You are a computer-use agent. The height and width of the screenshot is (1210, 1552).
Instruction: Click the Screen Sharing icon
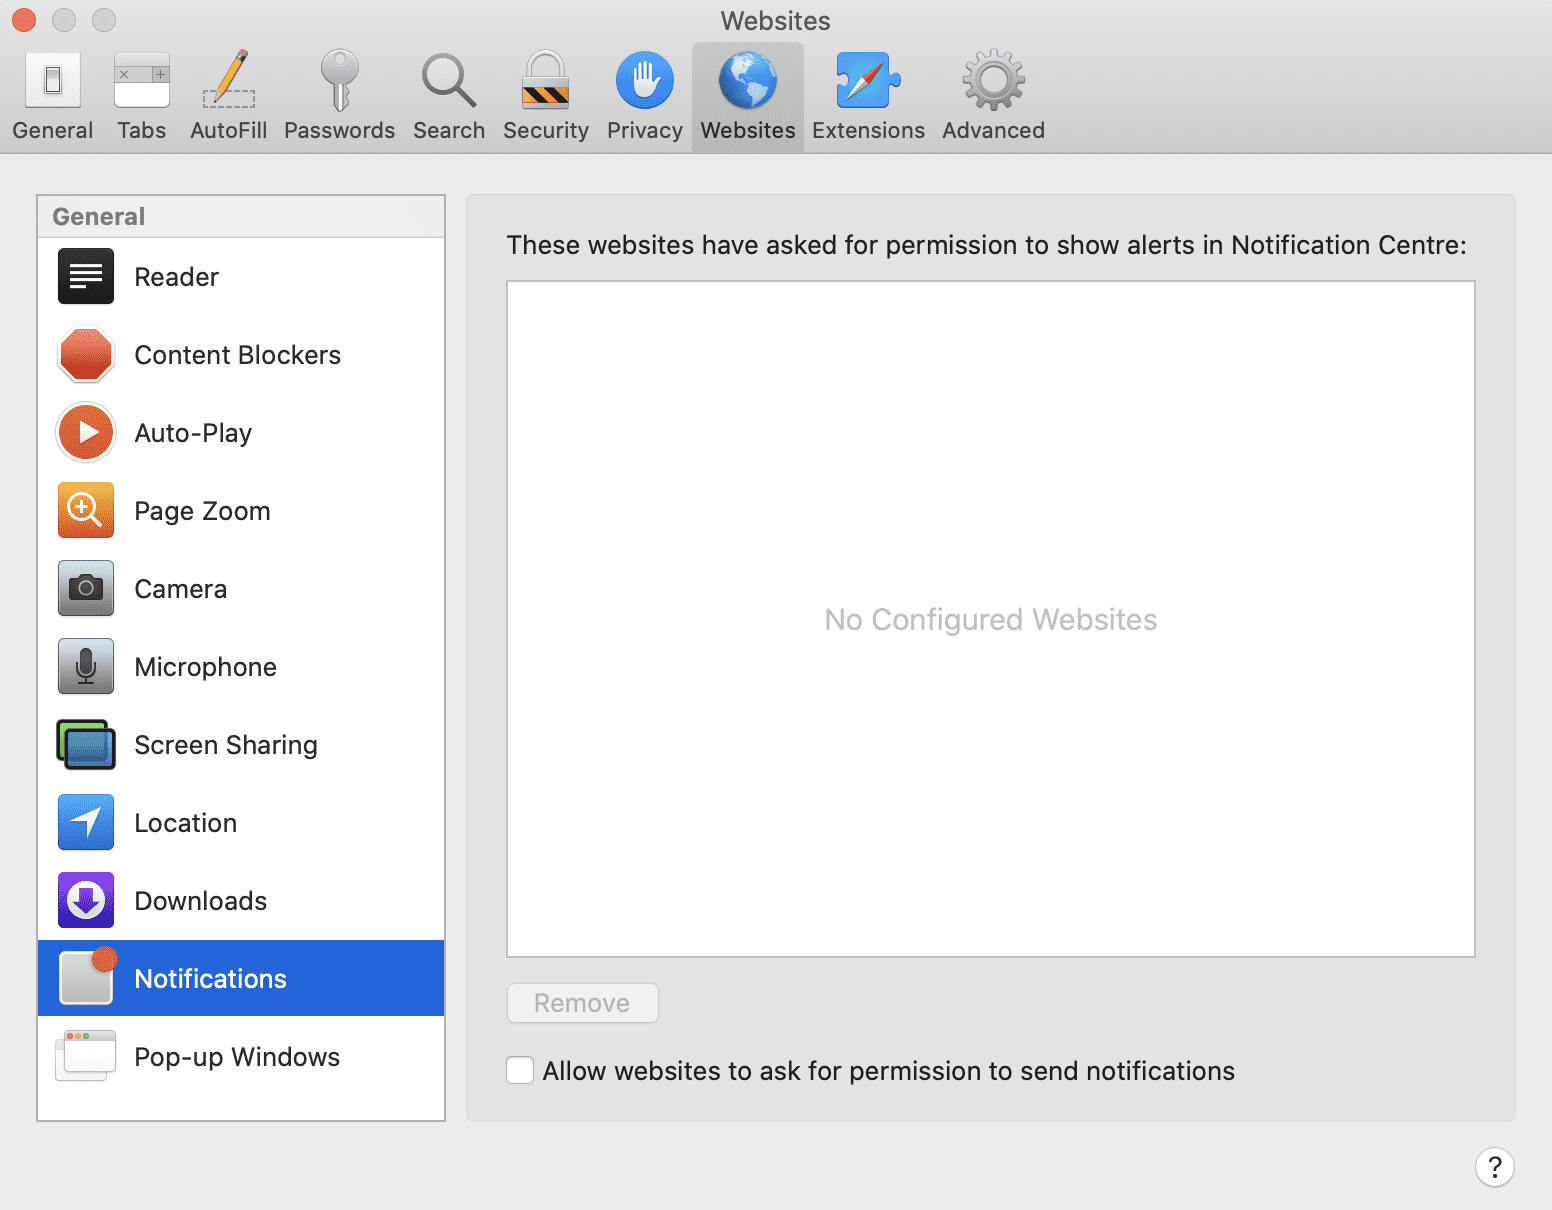pyautogui.click(x=86, y=744)
